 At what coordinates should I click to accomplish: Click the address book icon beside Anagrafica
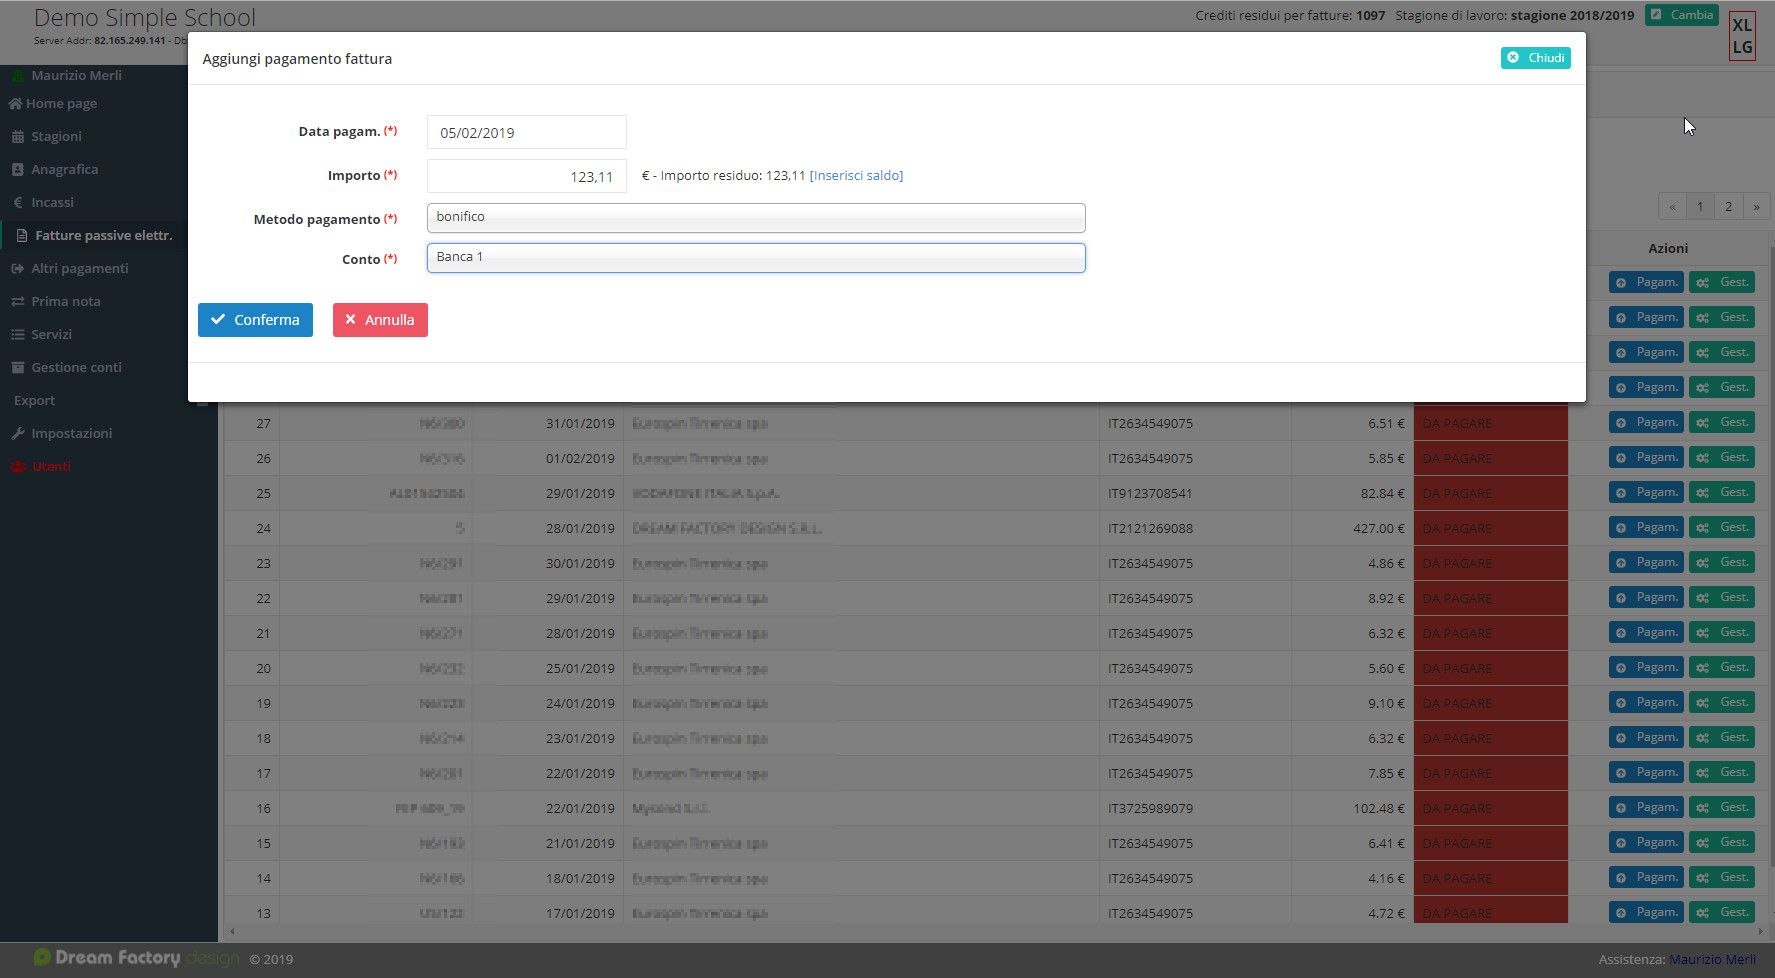[17, 169]
